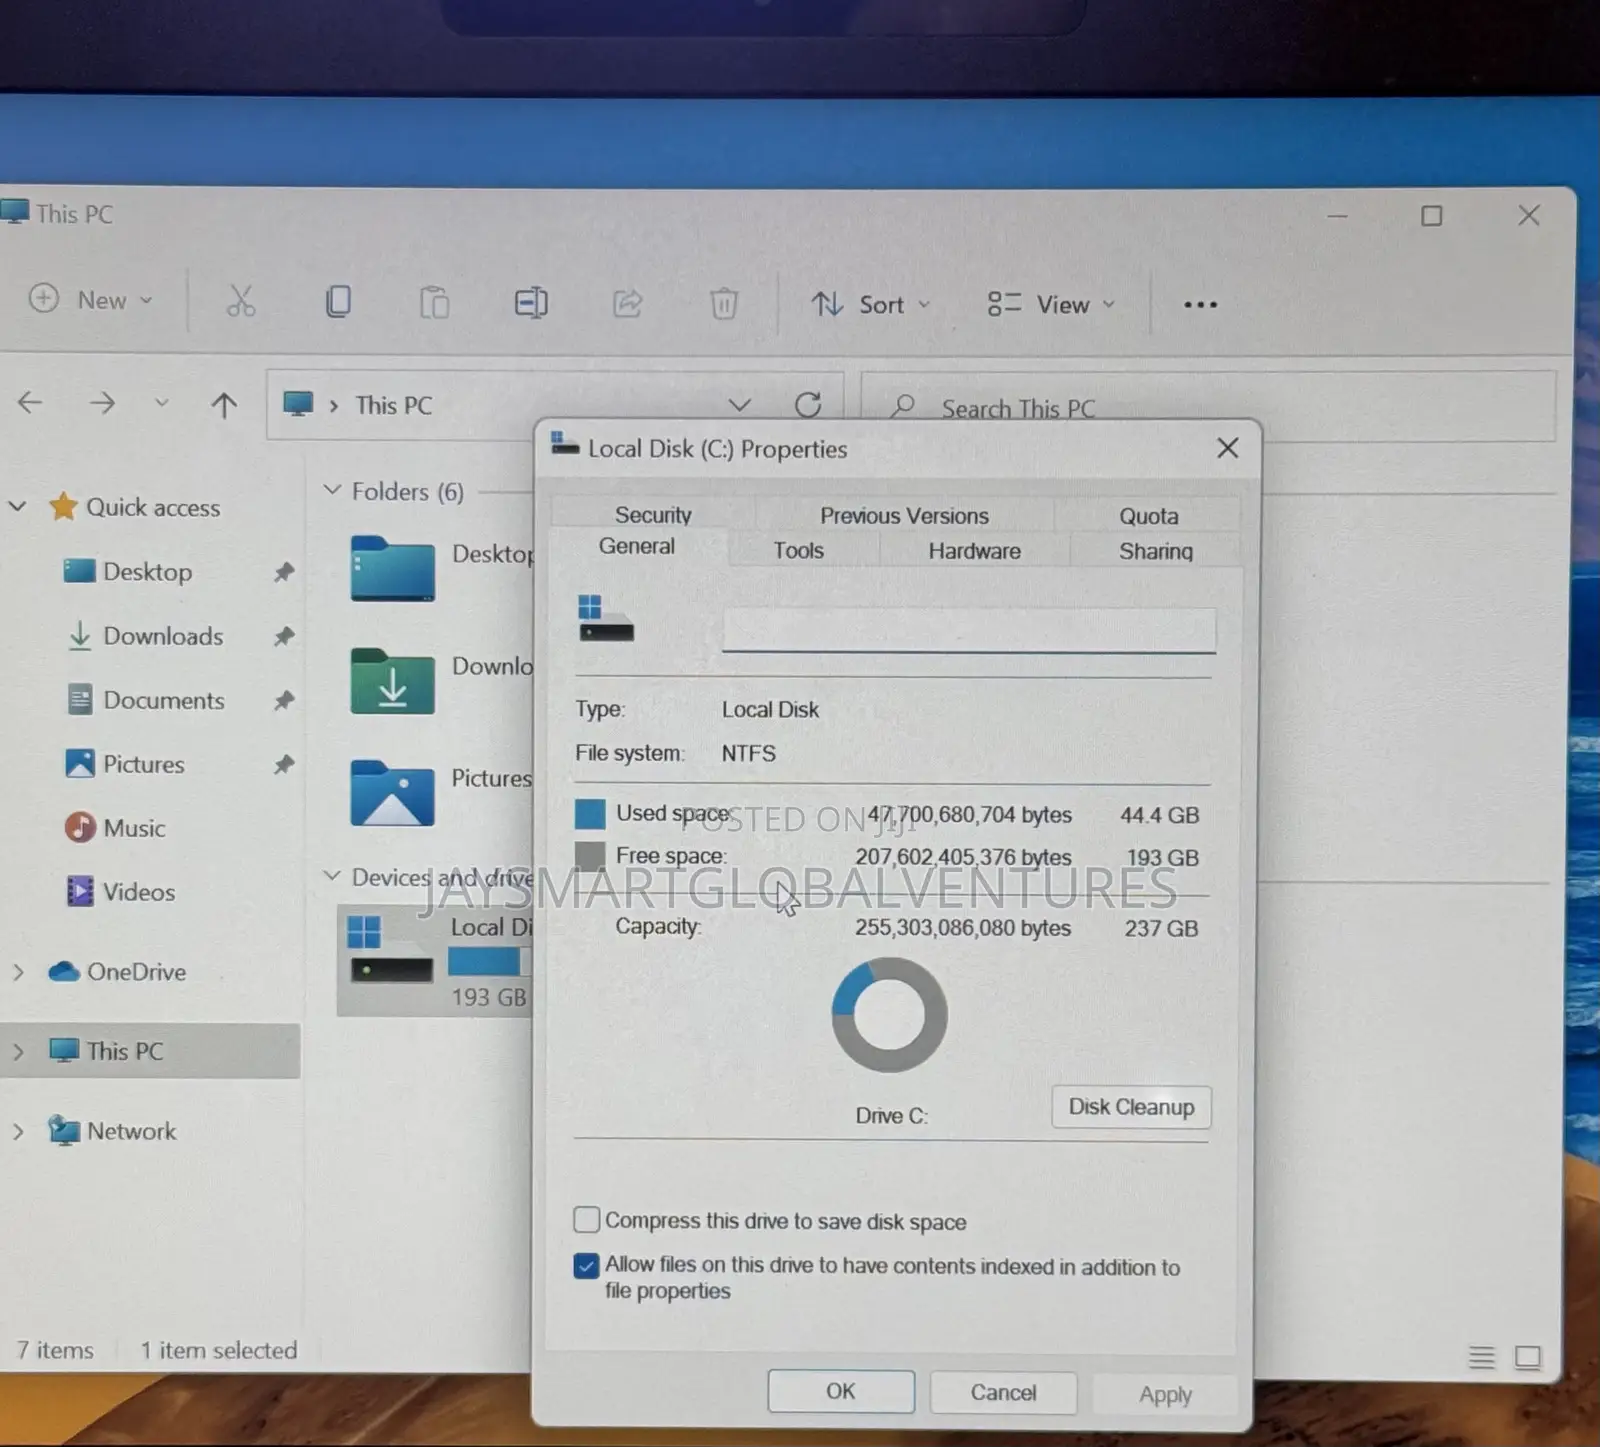The image size is (1600, 1447).
Task: Click the Share icon in toolbar
Action: pyautogui.click(x=627, y=302)
